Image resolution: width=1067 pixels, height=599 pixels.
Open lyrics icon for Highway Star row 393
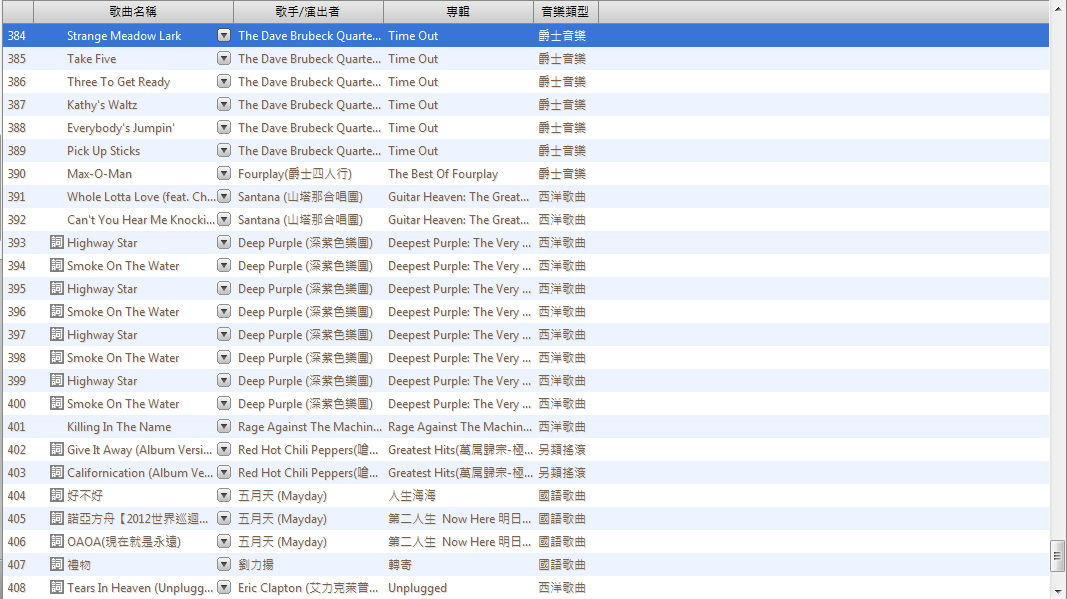(x=57, y=242)
